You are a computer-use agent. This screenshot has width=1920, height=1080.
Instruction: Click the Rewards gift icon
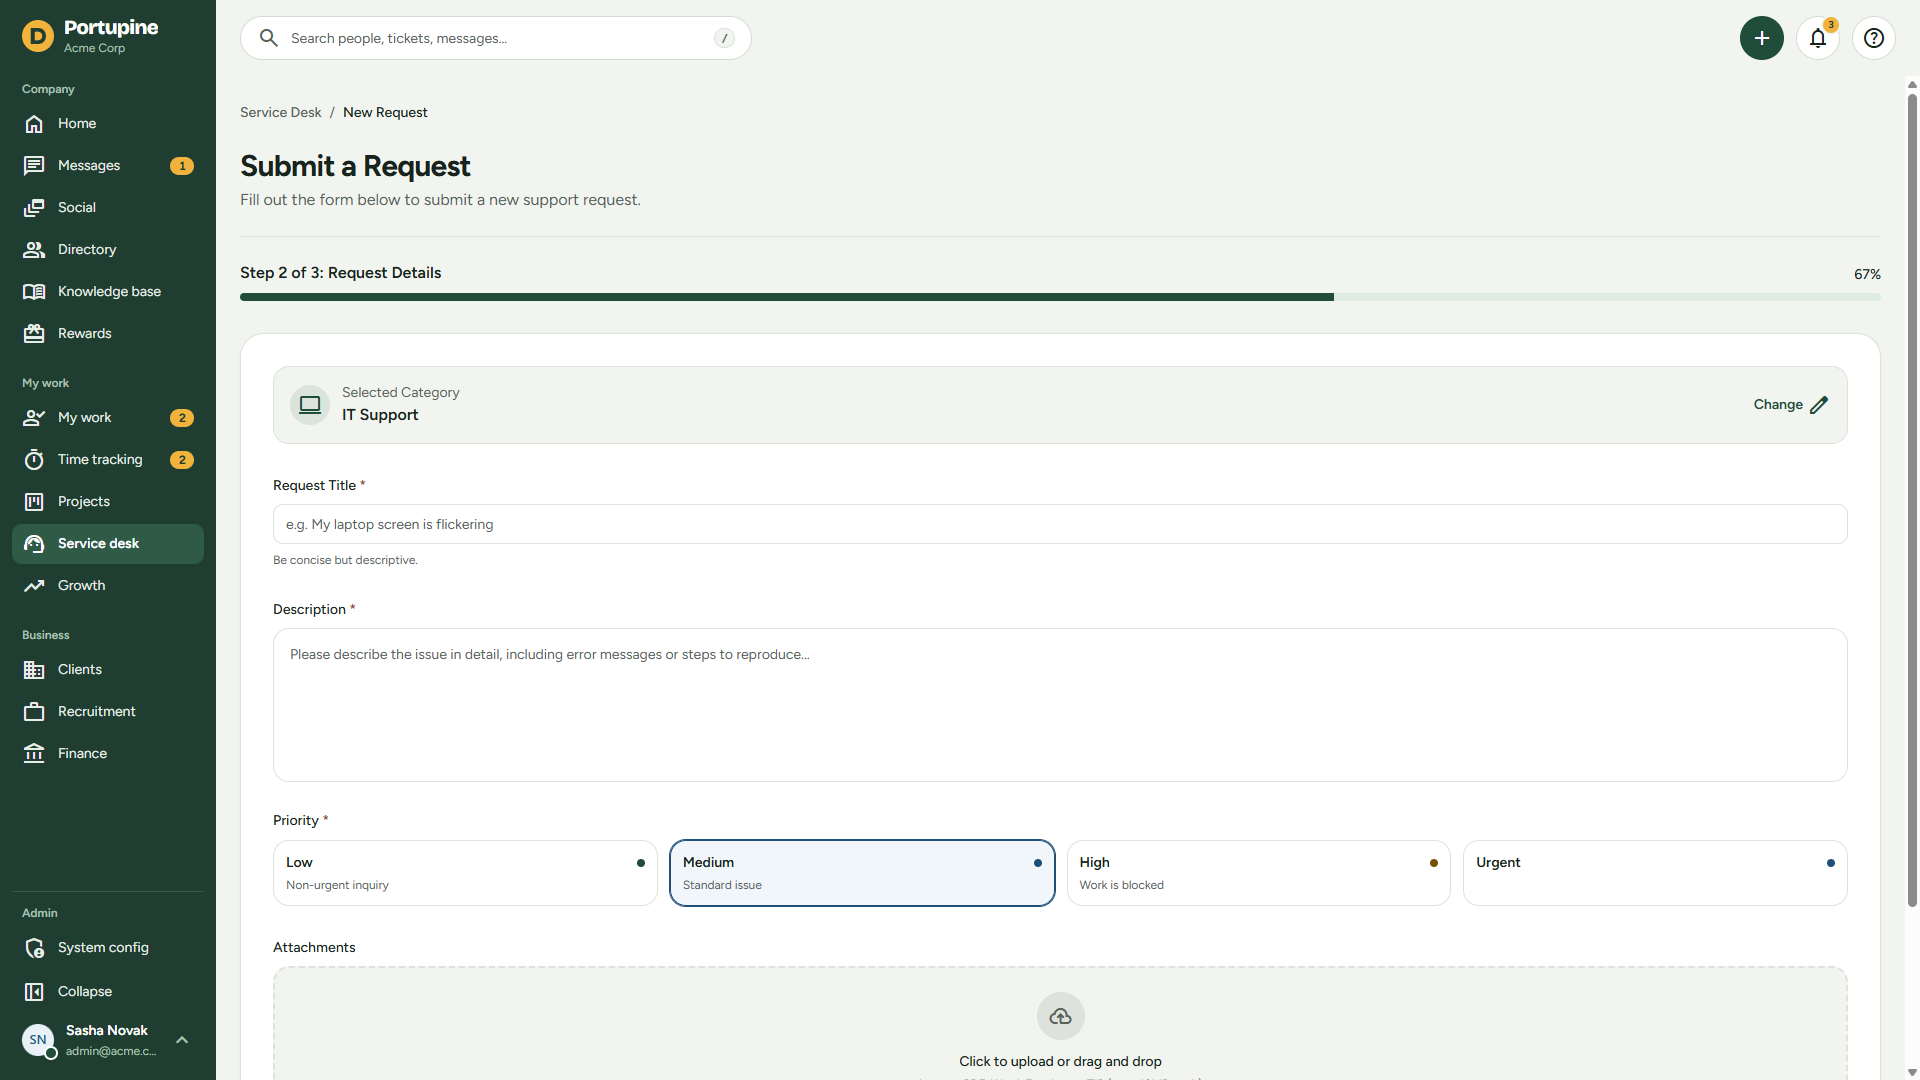pyautogui.click(x=34, y=334)
